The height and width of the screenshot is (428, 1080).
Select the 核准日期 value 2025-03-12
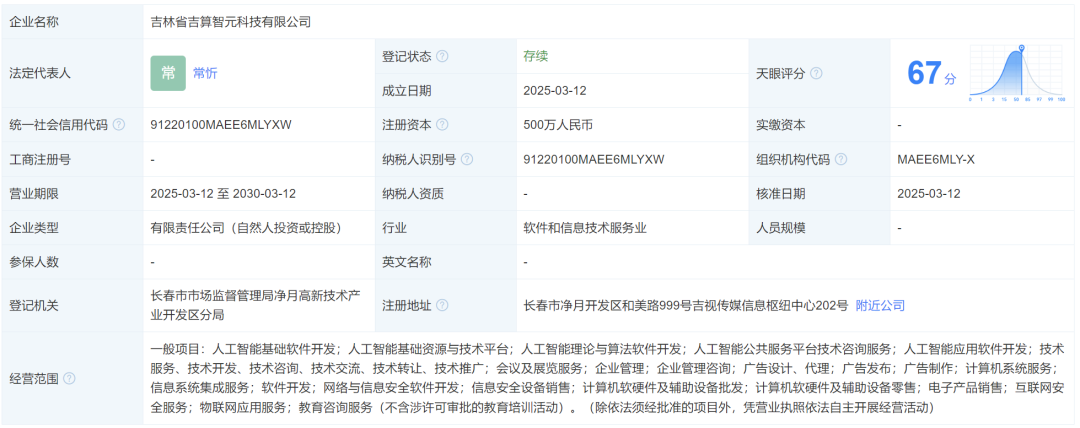929,194
